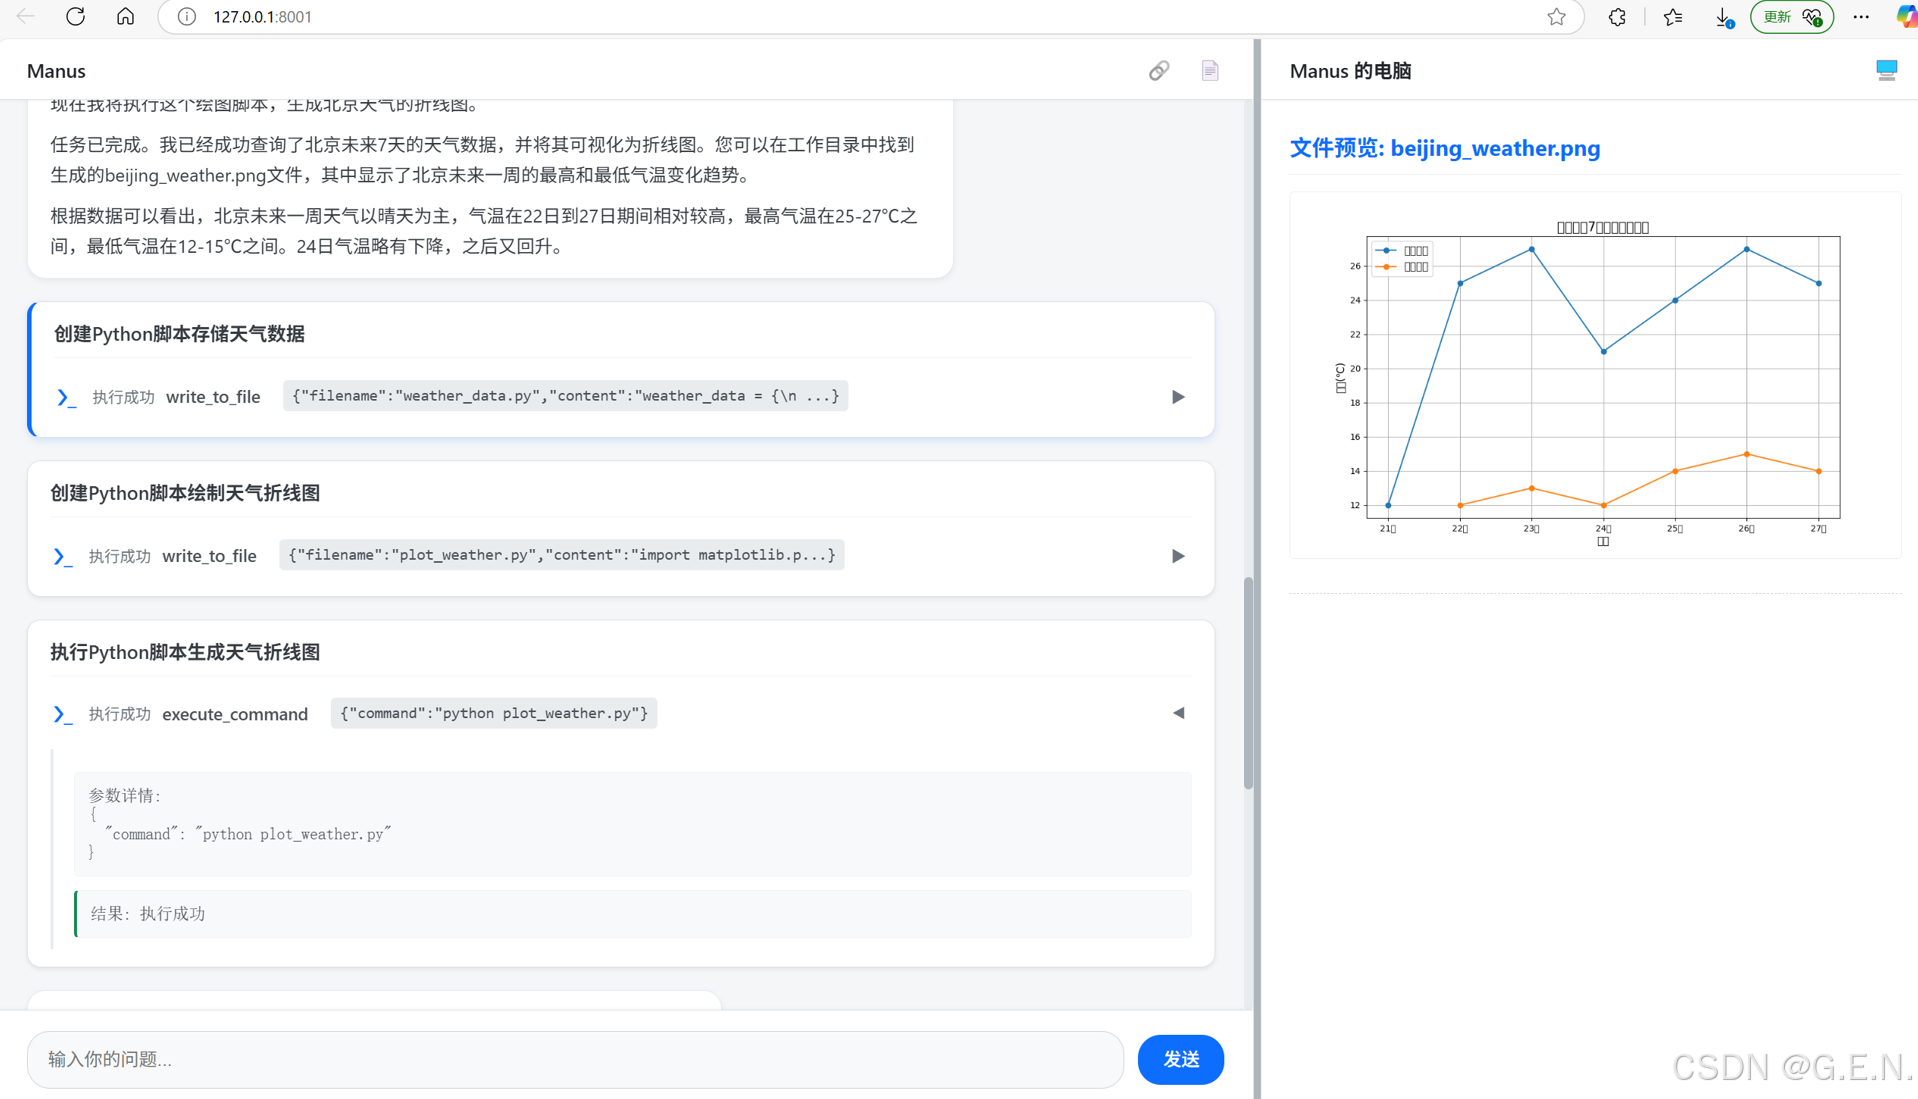Click the browser extensions icon

click(x=1616, y=16)
